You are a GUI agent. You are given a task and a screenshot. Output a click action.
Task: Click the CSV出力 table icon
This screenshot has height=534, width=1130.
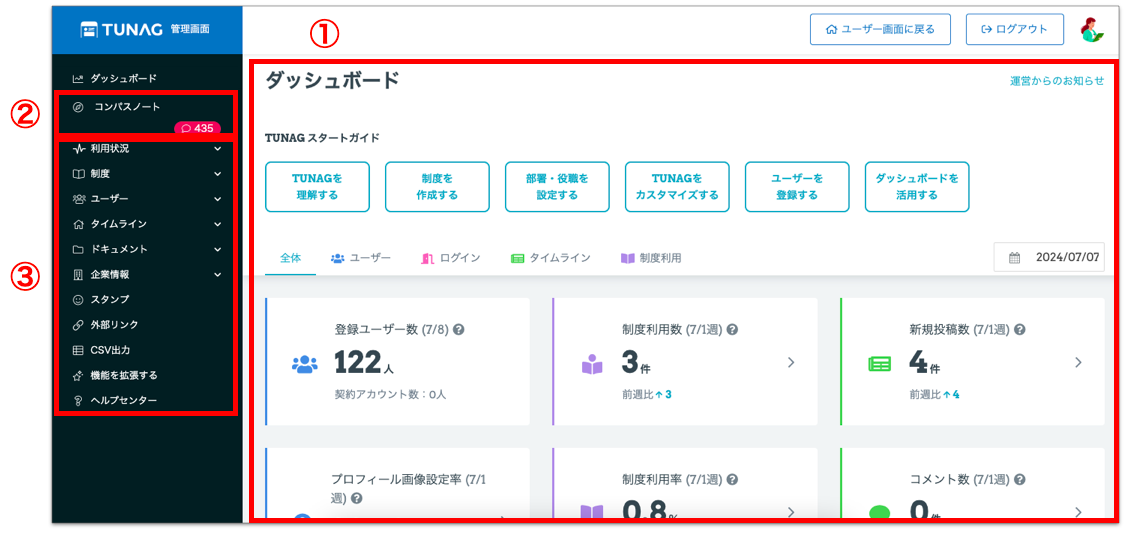point(79,350)
